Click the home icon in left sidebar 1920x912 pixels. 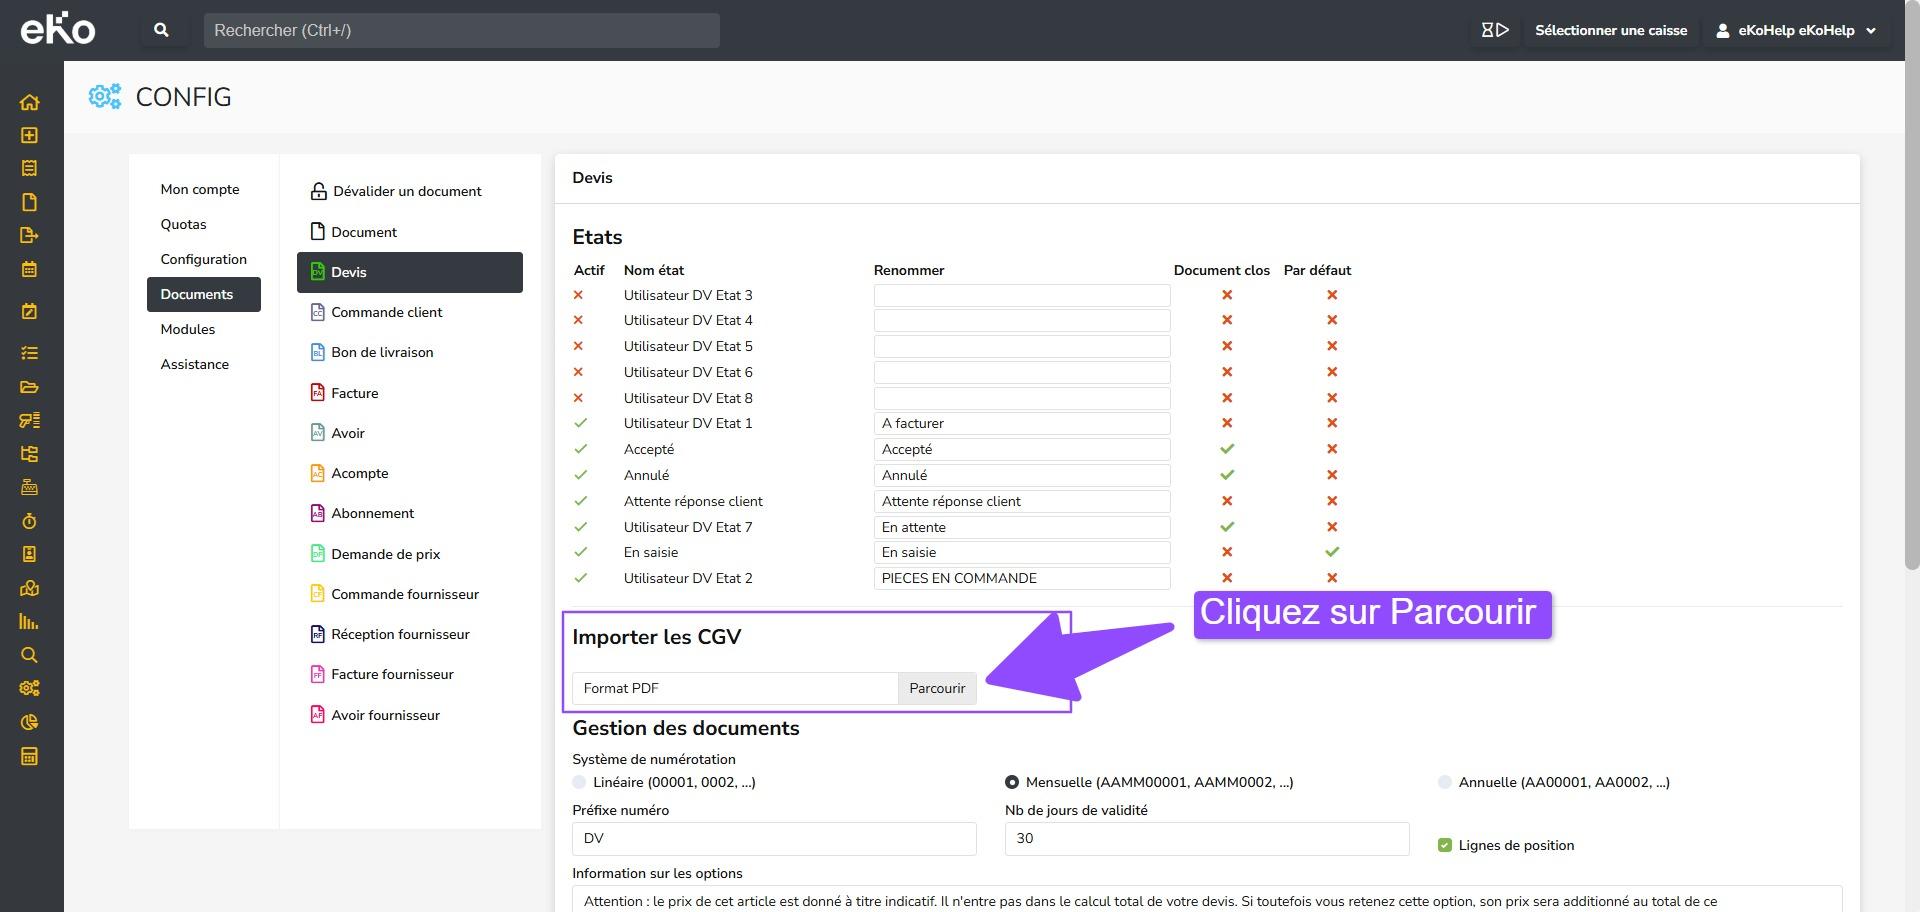(29, 102)
